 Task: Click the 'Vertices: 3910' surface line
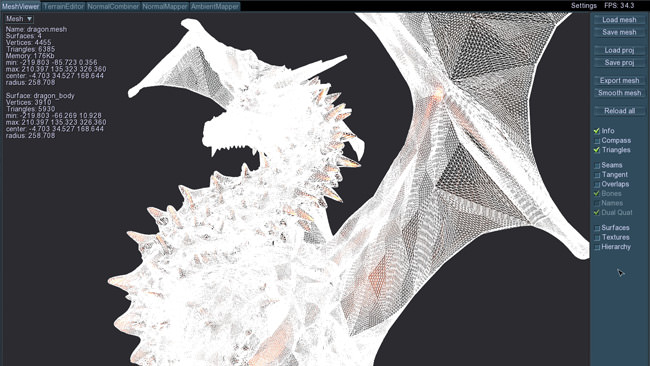point(29,102)
